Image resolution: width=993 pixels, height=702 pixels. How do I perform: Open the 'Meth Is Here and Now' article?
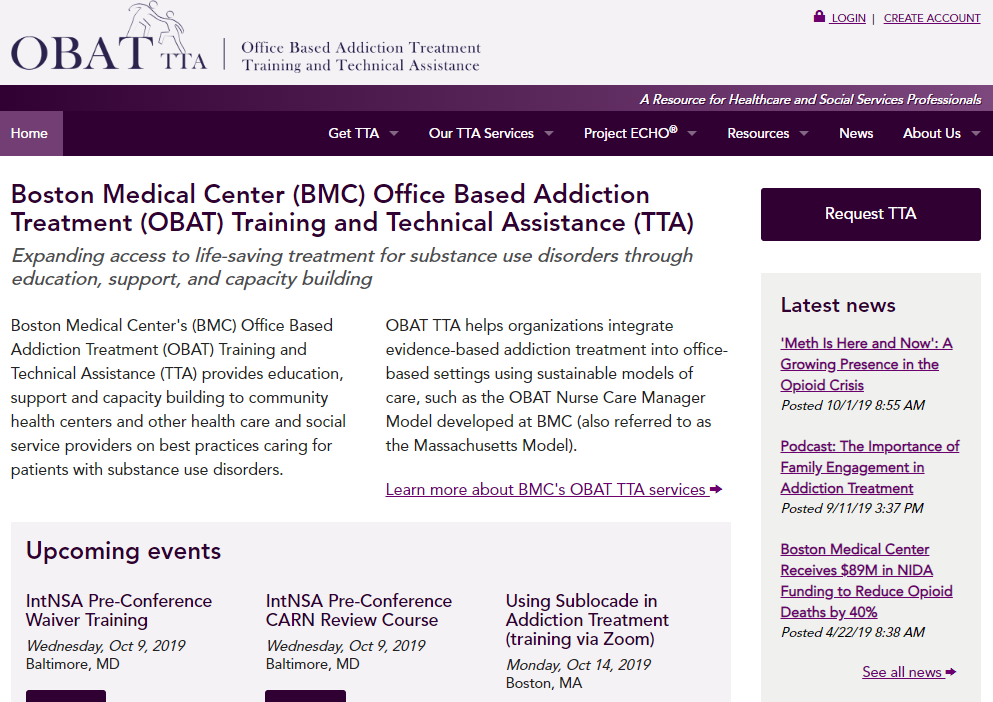[866, 364]
